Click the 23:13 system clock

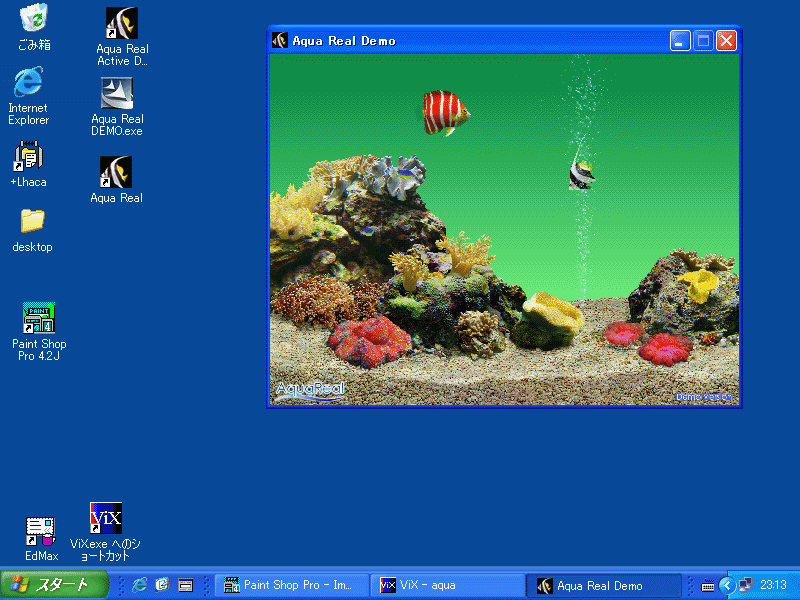pyautogui.click(x=773, y=585)
